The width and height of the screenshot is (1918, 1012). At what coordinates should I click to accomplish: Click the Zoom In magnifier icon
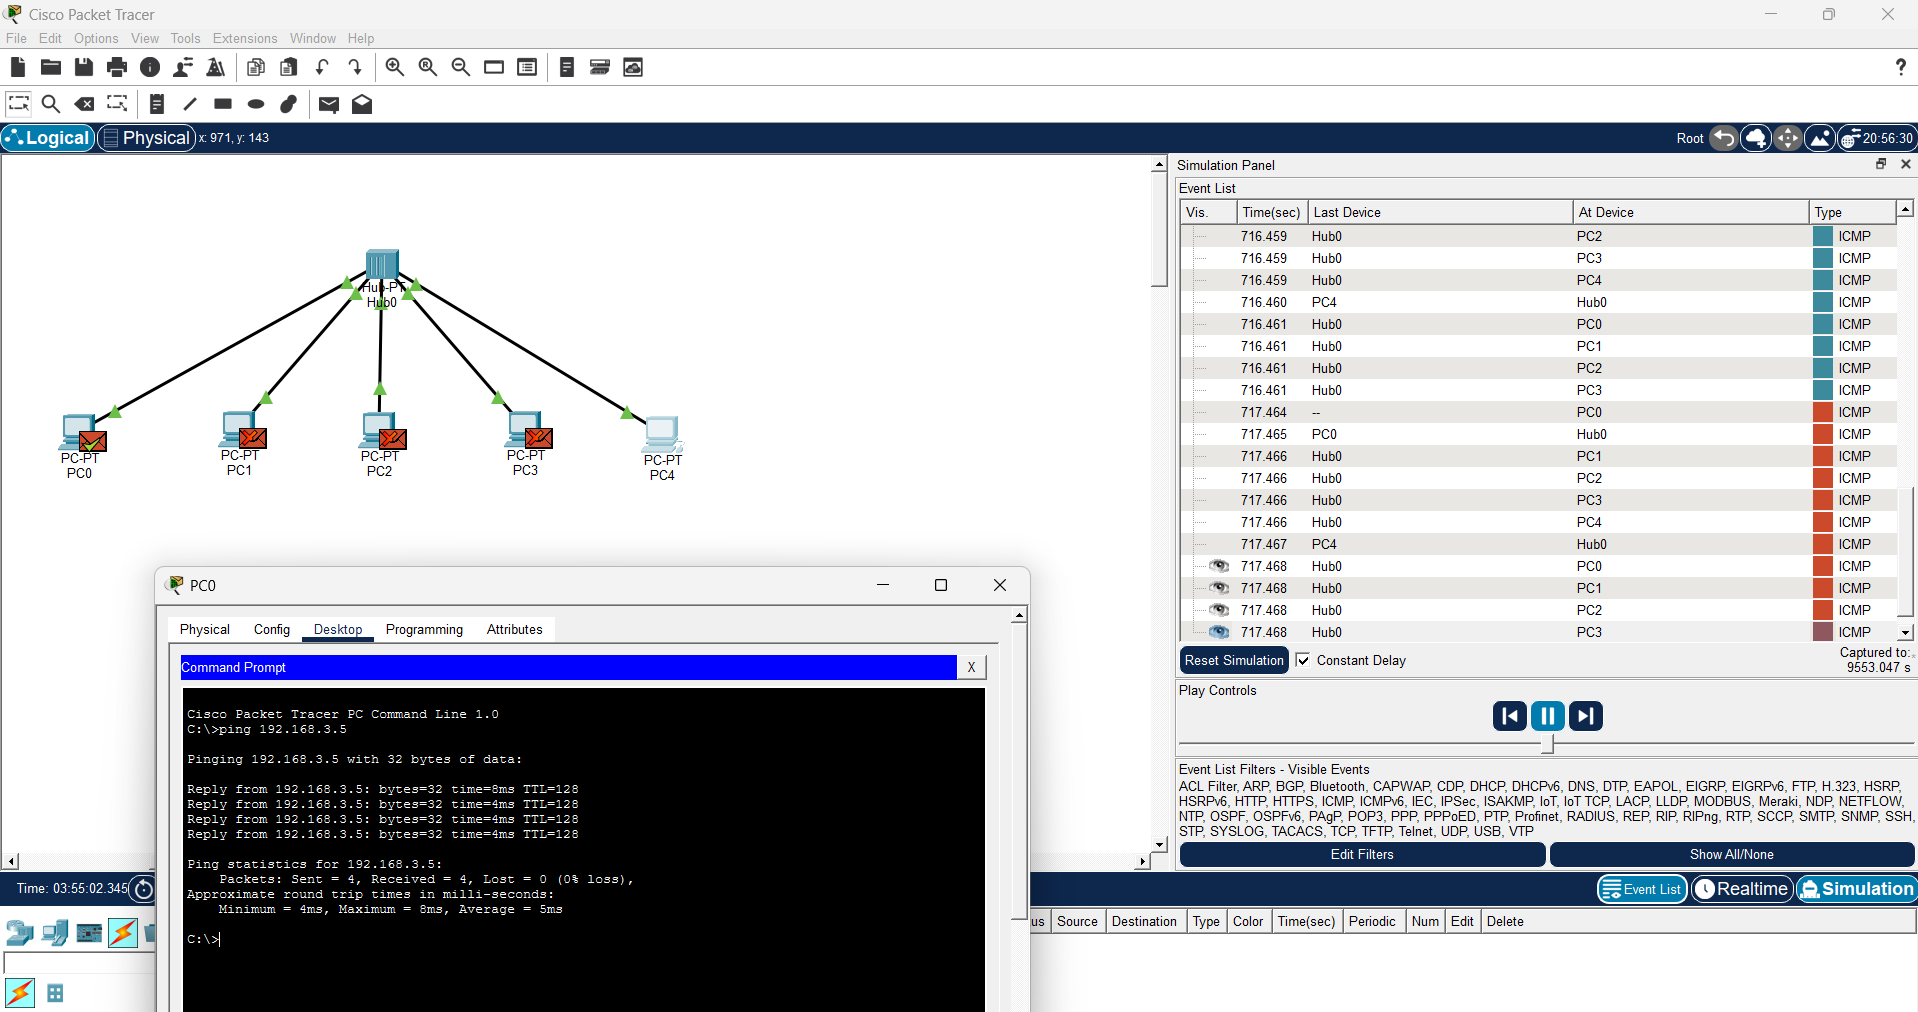tap(395, 67)
